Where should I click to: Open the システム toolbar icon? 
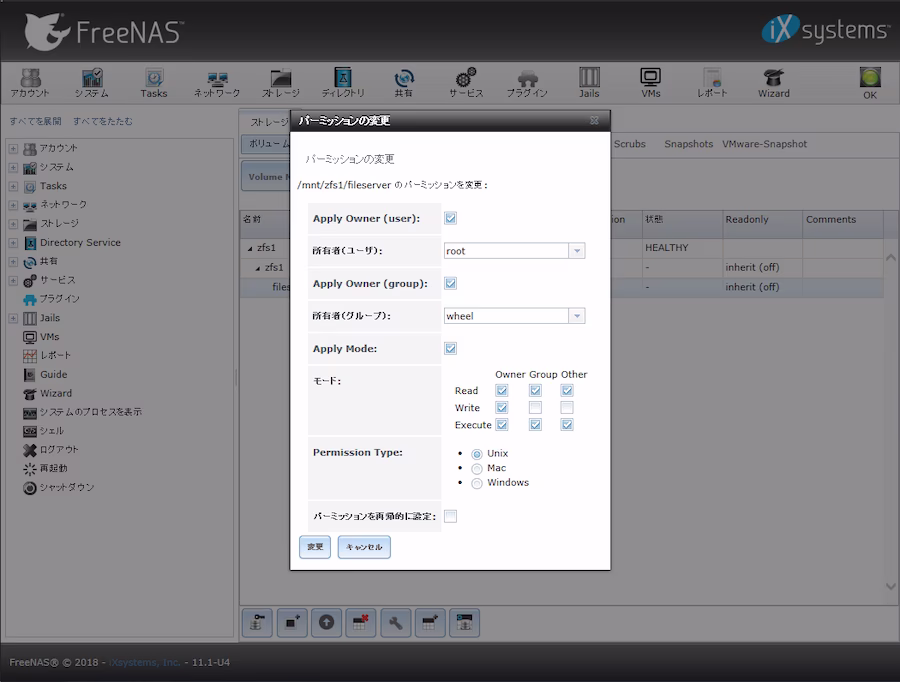pyautogui.click(x=92, y=83)
